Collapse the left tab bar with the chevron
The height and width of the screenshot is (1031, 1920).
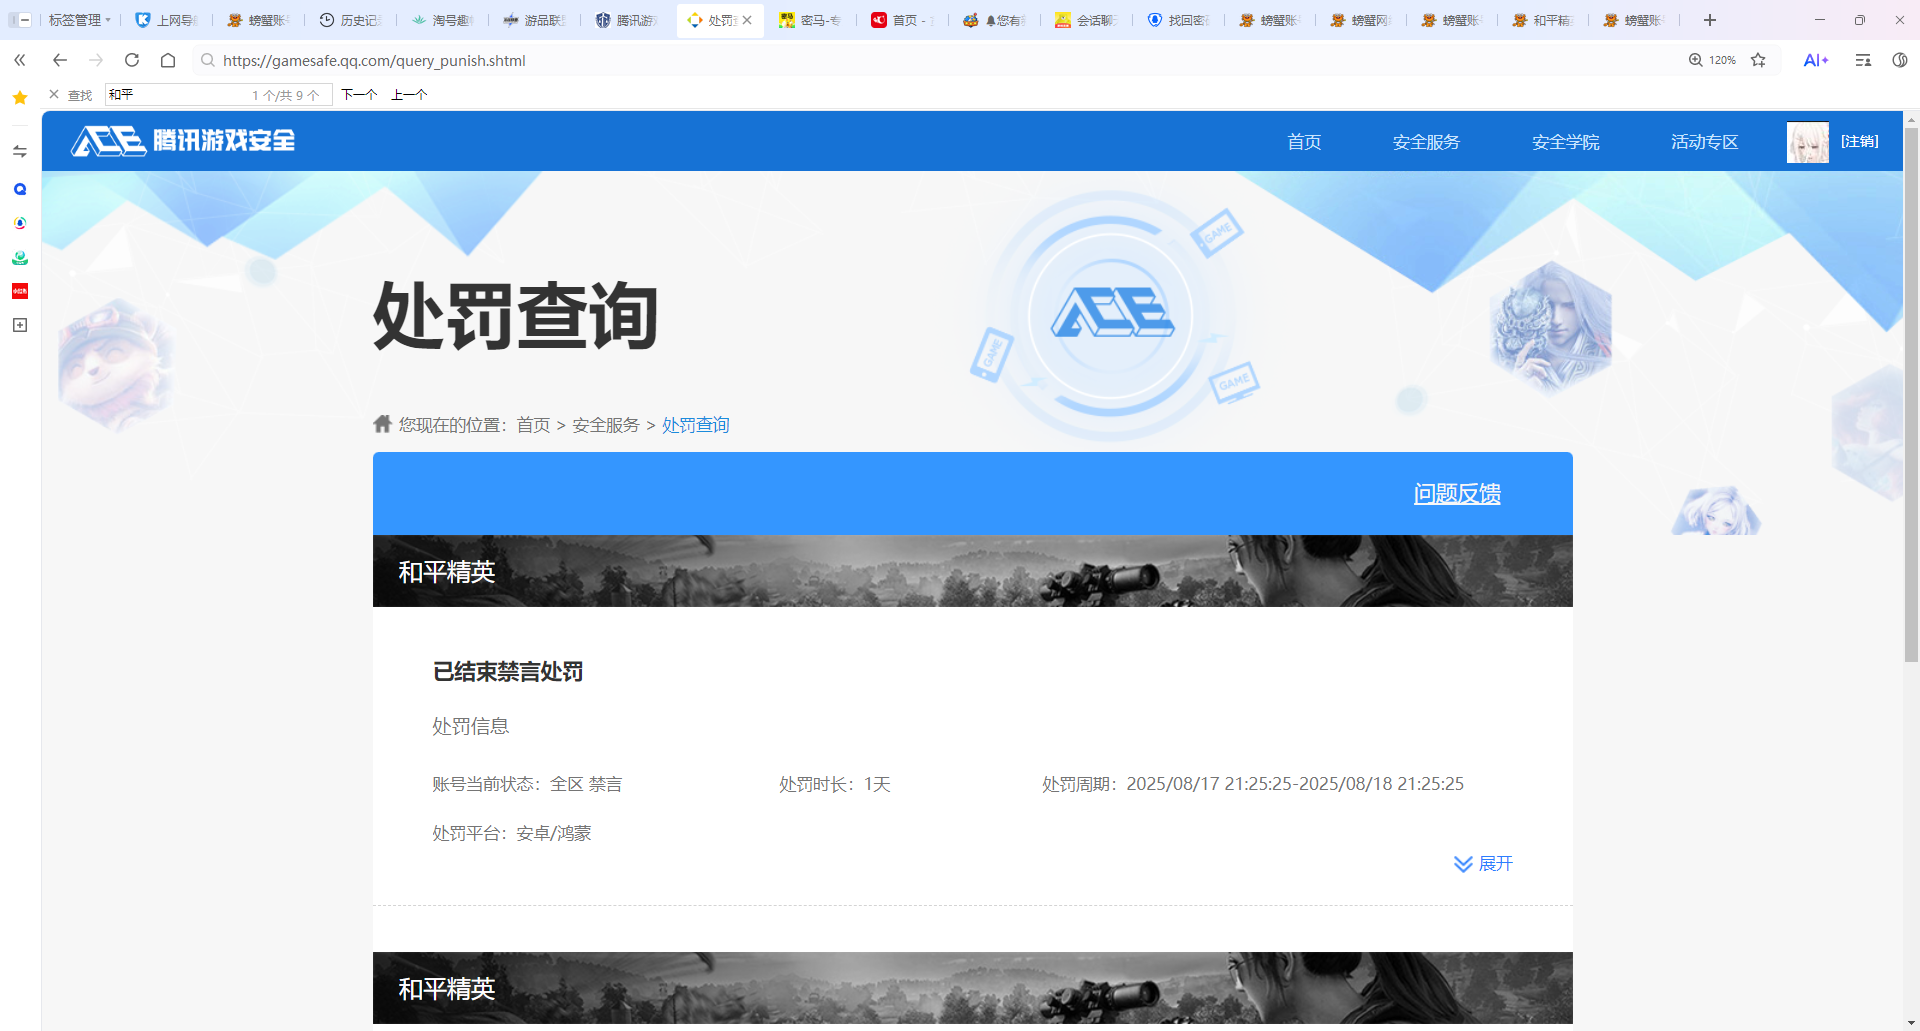click(19, 60)
